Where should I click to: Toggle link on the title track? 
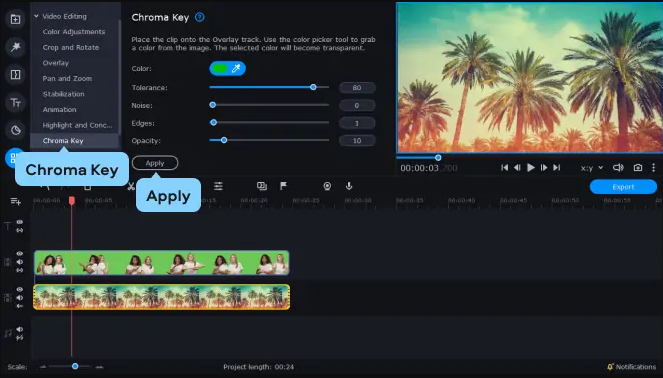tap(19, 230)
